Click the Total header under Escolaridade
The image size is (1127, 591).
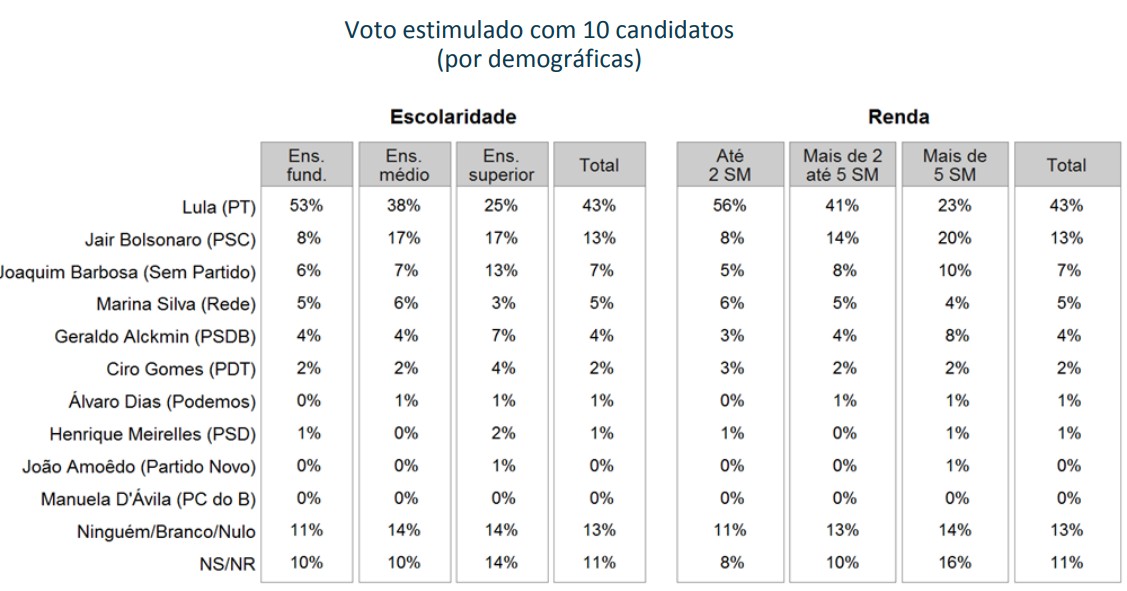point(599,165)
